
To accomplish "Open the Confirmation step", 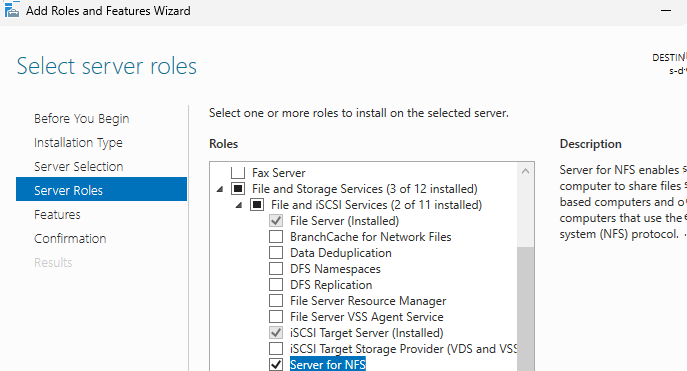I will (x=70, y=239).
